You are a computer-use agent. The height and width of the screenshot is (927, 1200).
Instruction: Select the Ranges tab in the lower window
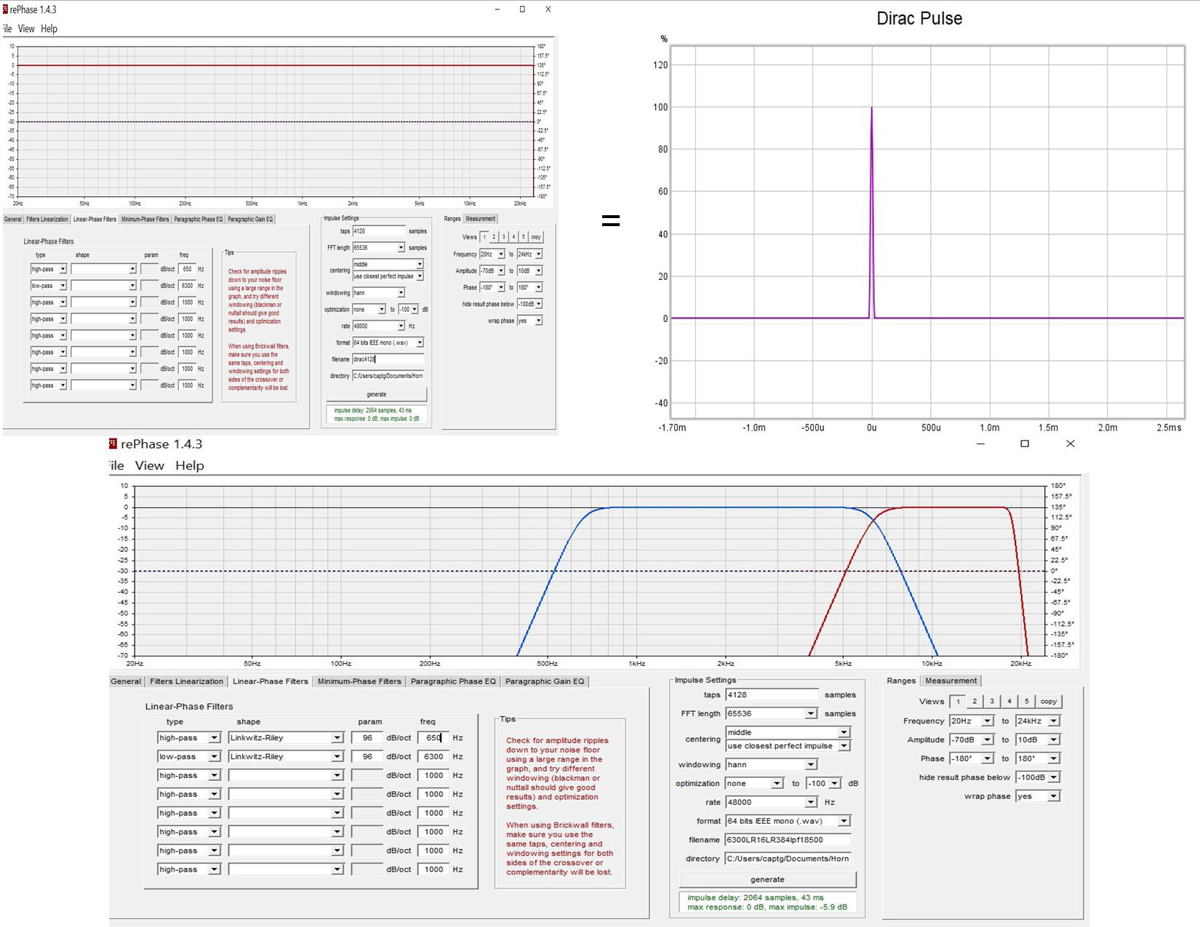click(x=902, y=681)
